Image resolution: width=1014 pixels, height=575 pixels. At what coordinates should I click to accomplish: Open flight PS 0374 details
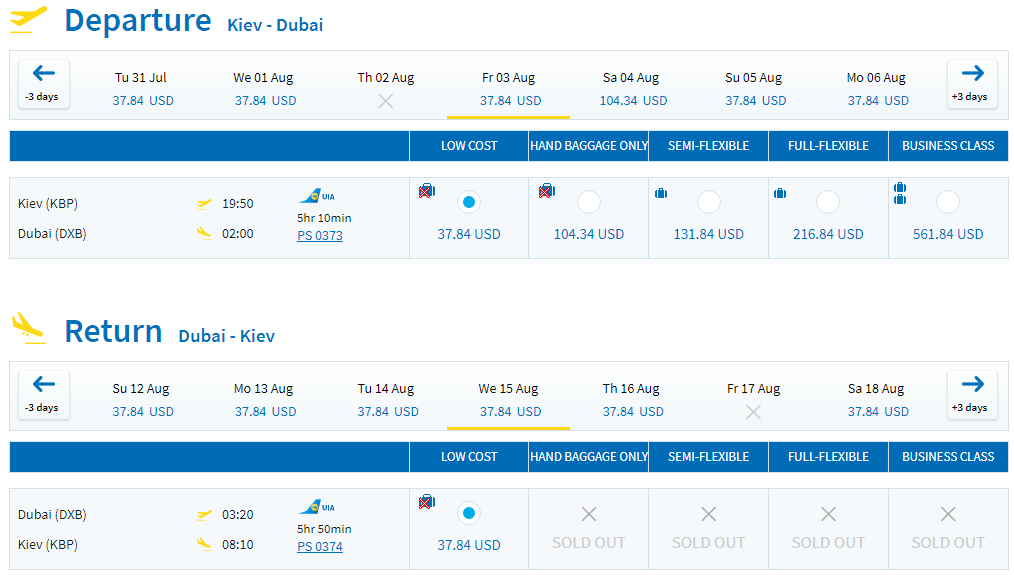pyautogui.click(x=319, y=547)
